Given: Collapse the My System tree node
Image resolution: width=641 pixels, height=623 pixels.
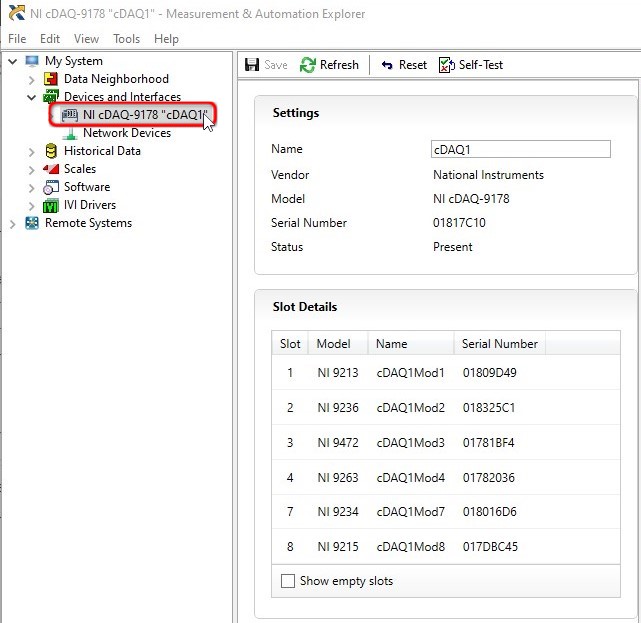Looking at the screenshot, I should click(13, 62).
